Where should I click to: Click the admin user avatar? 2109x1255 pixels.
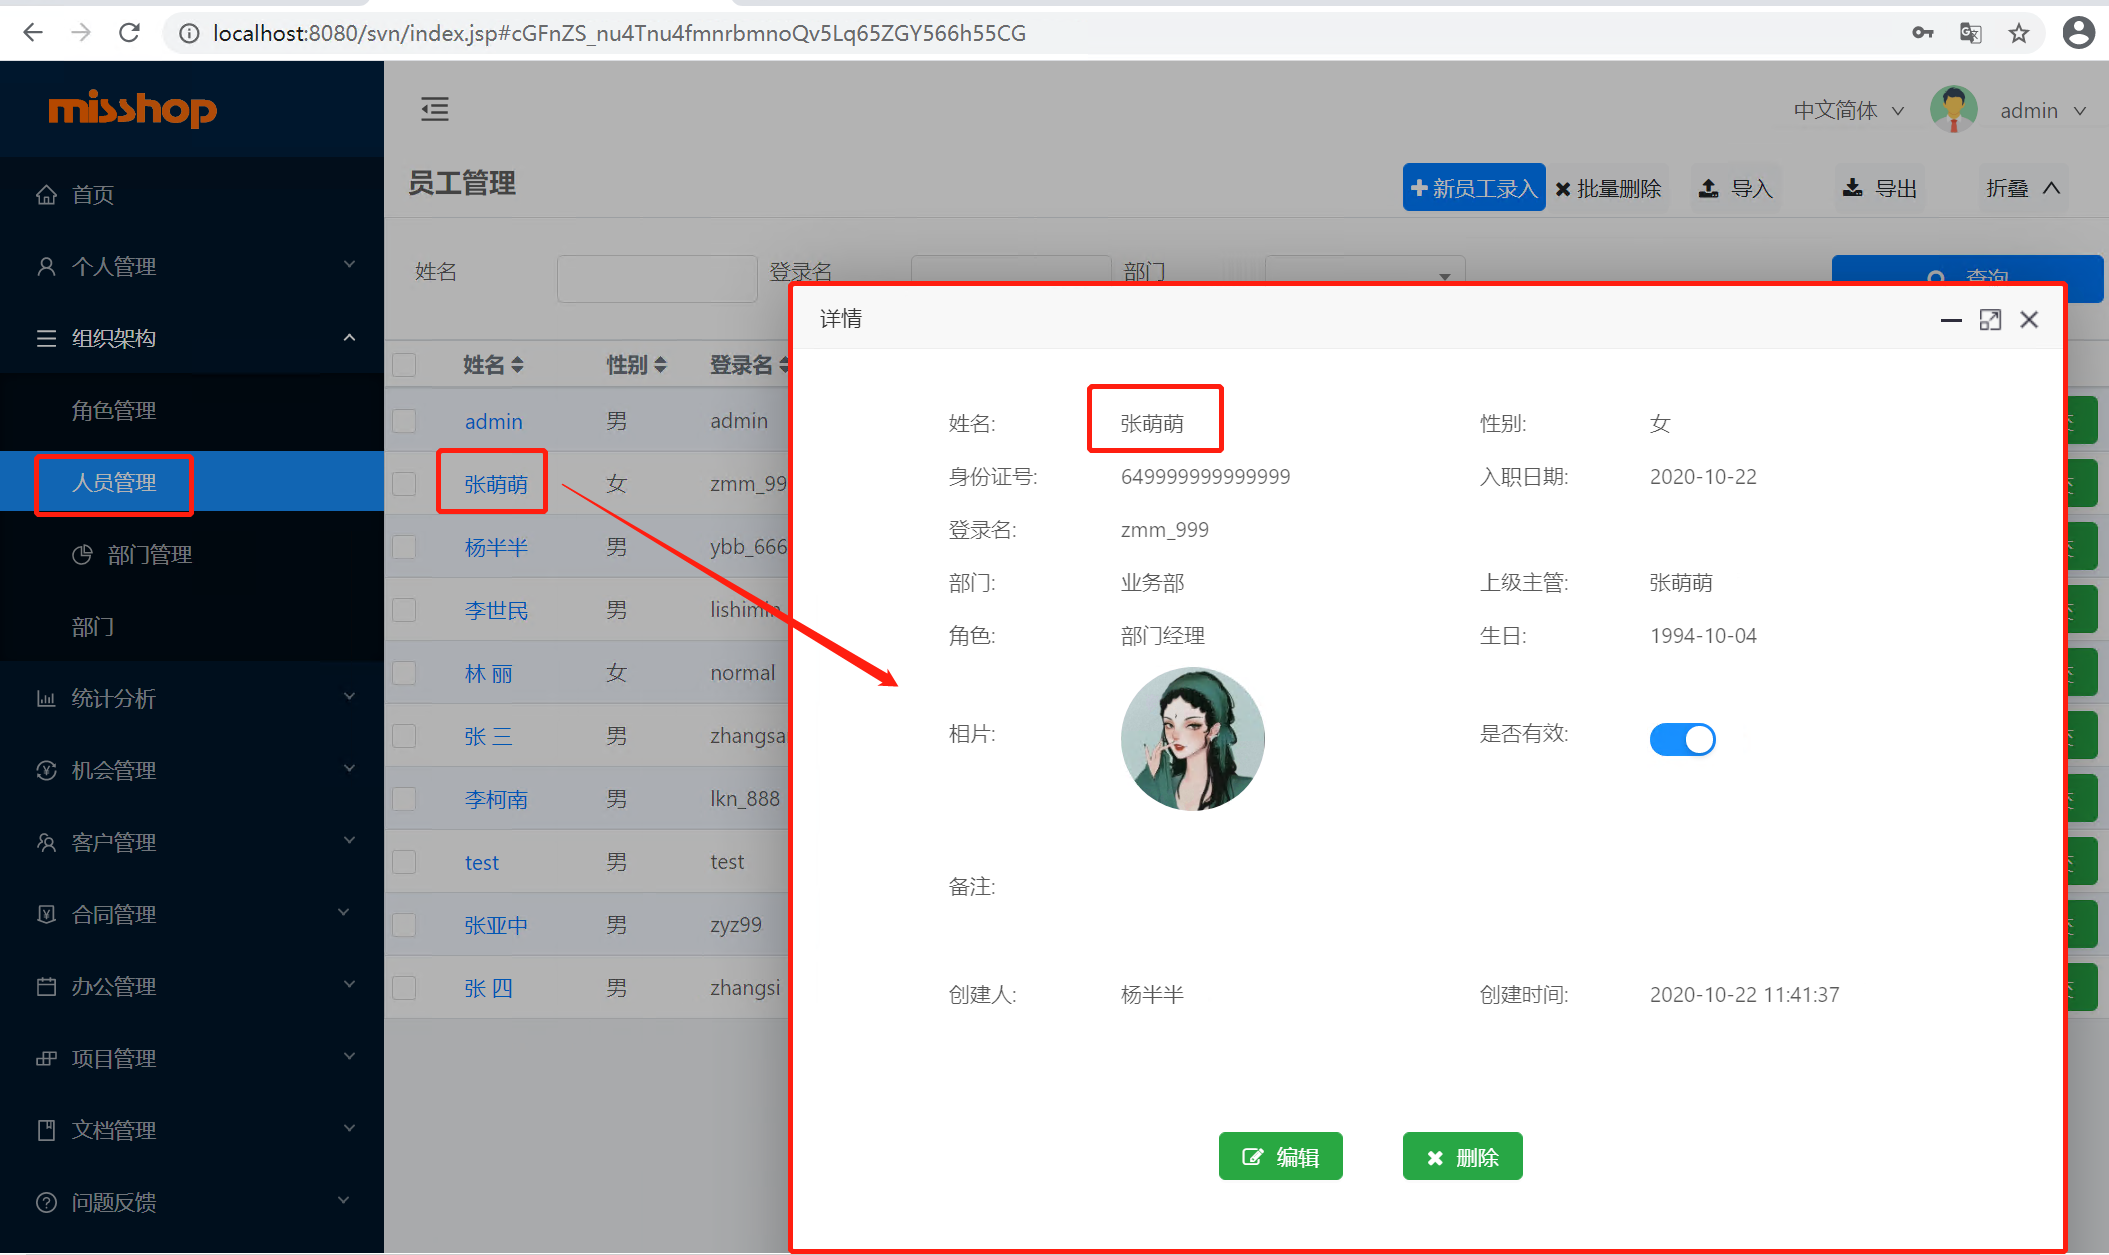pyautogui.click(x=1953, y=110)
